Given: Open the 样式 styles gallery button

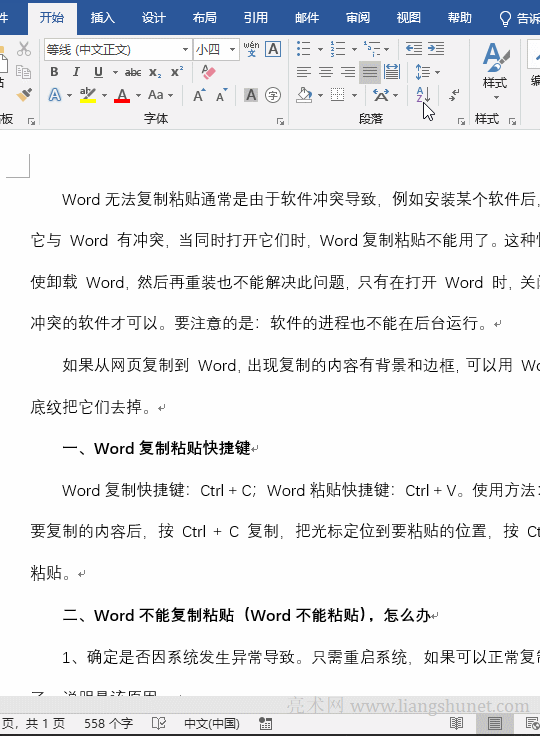Looking at the screenshot, I should coord(495,70).
